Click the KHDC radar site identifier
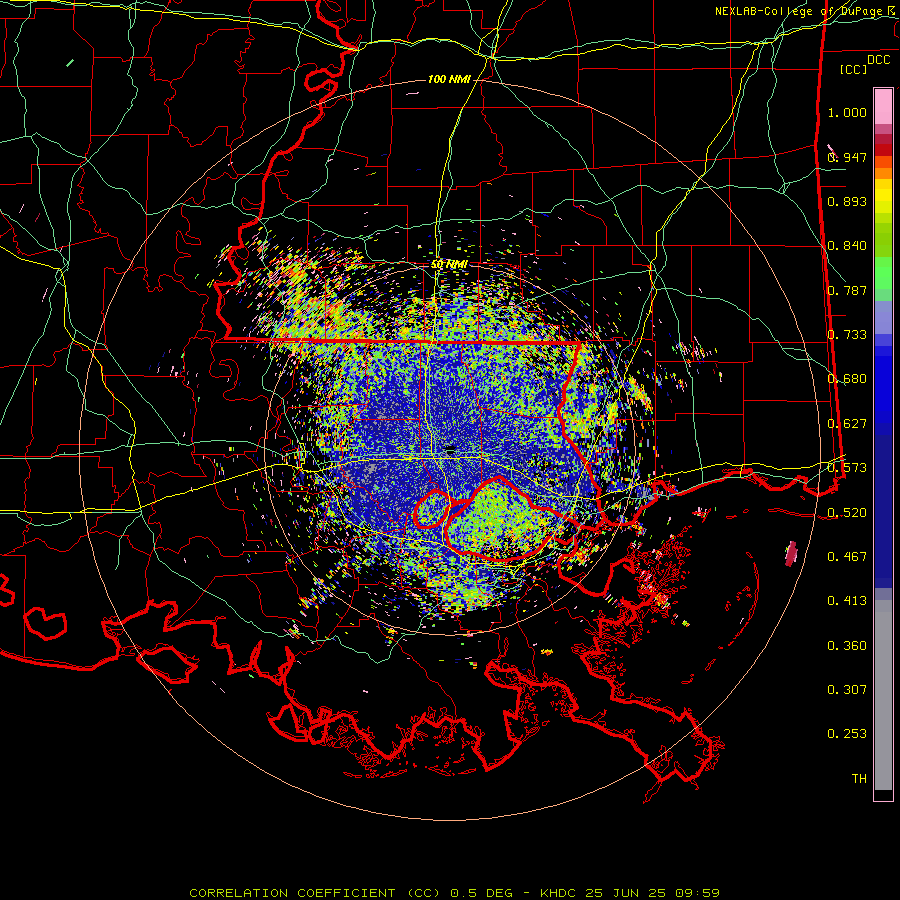The image size is (900, 900). pos(560,893)
